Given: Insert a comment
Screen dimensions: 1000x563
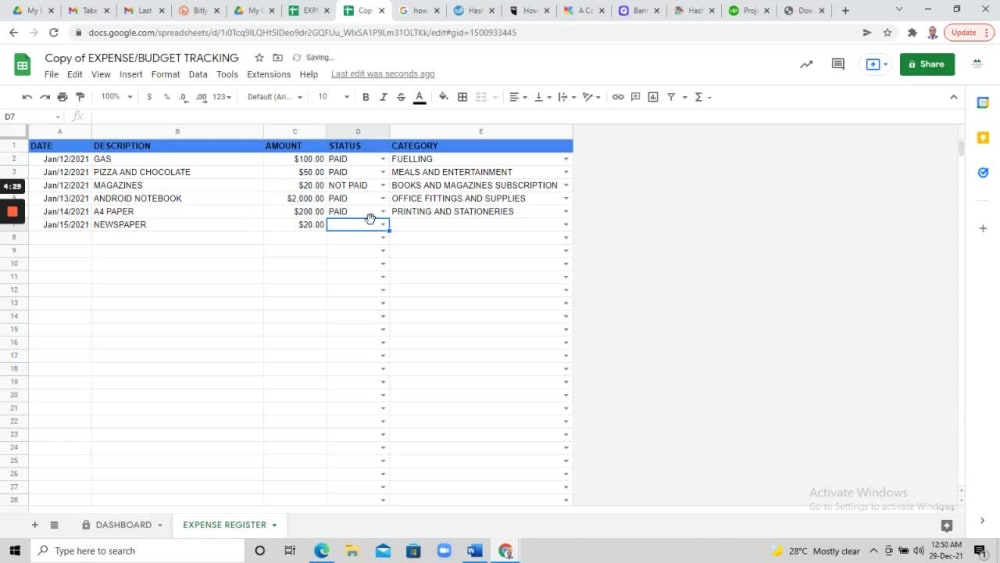Looking at the screenshot, I should (635, 97).
